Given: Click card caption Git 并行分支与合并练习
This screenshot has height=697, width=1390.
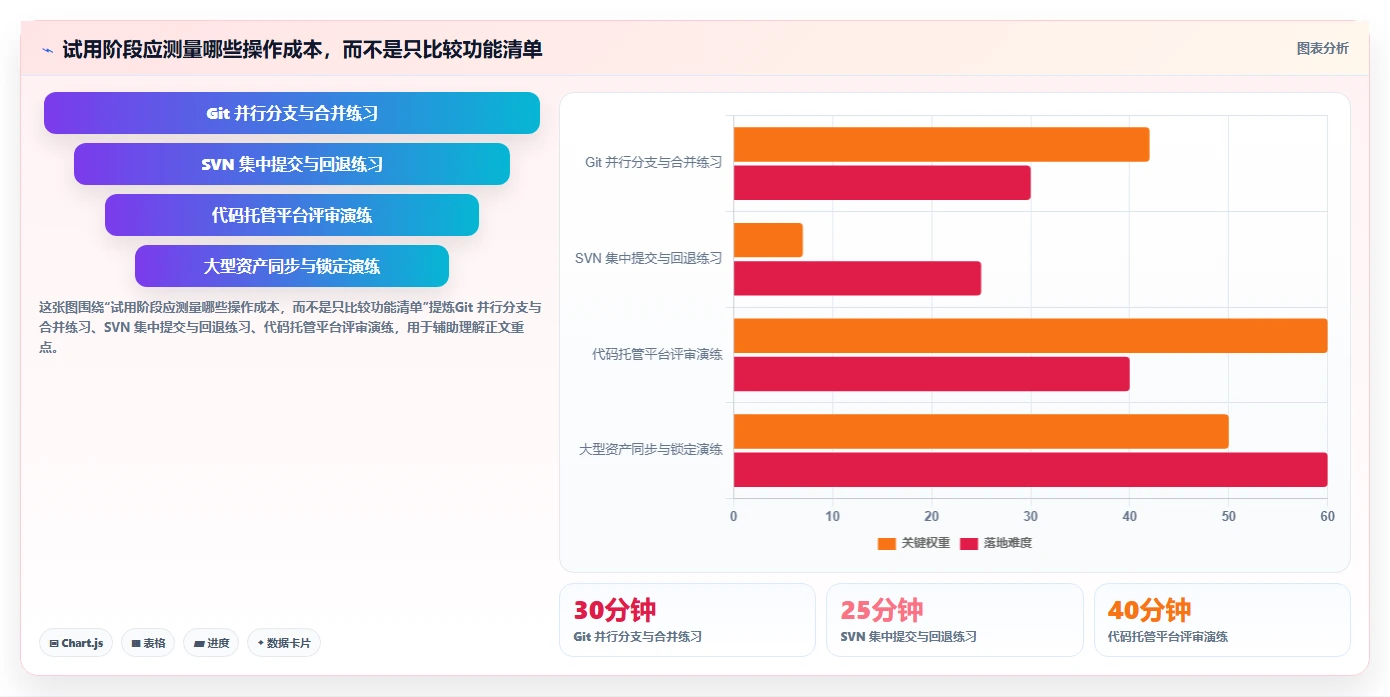Looking at the screenshot, I should click(x=637, y=636).
